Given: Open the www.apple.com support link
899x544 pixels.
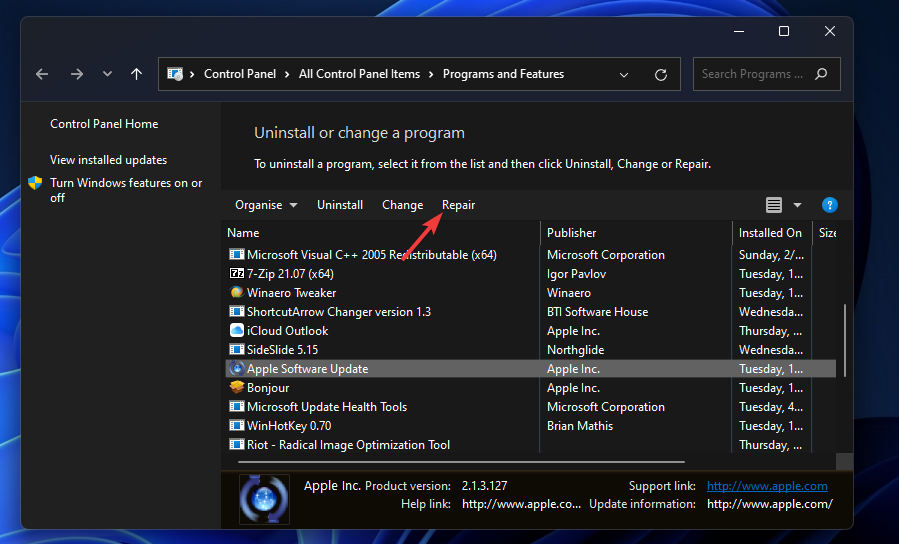Looking at the screenshot, I should [x=767, y=486].
